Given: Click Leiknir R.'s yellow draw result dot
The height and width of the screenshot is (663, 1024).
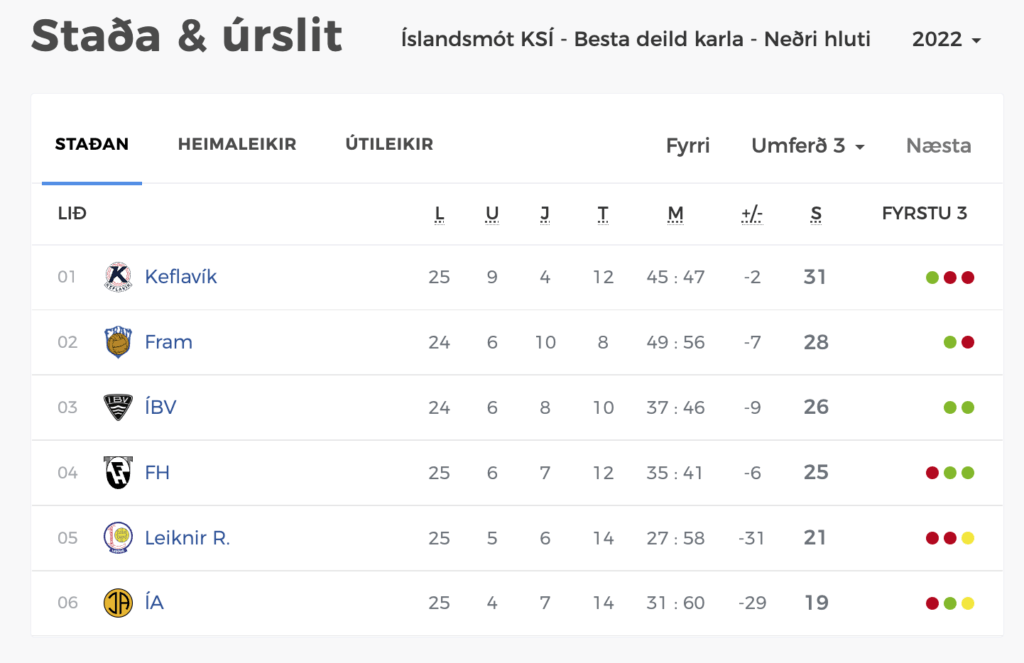Looking at the screenshot, I should (968, 538).
